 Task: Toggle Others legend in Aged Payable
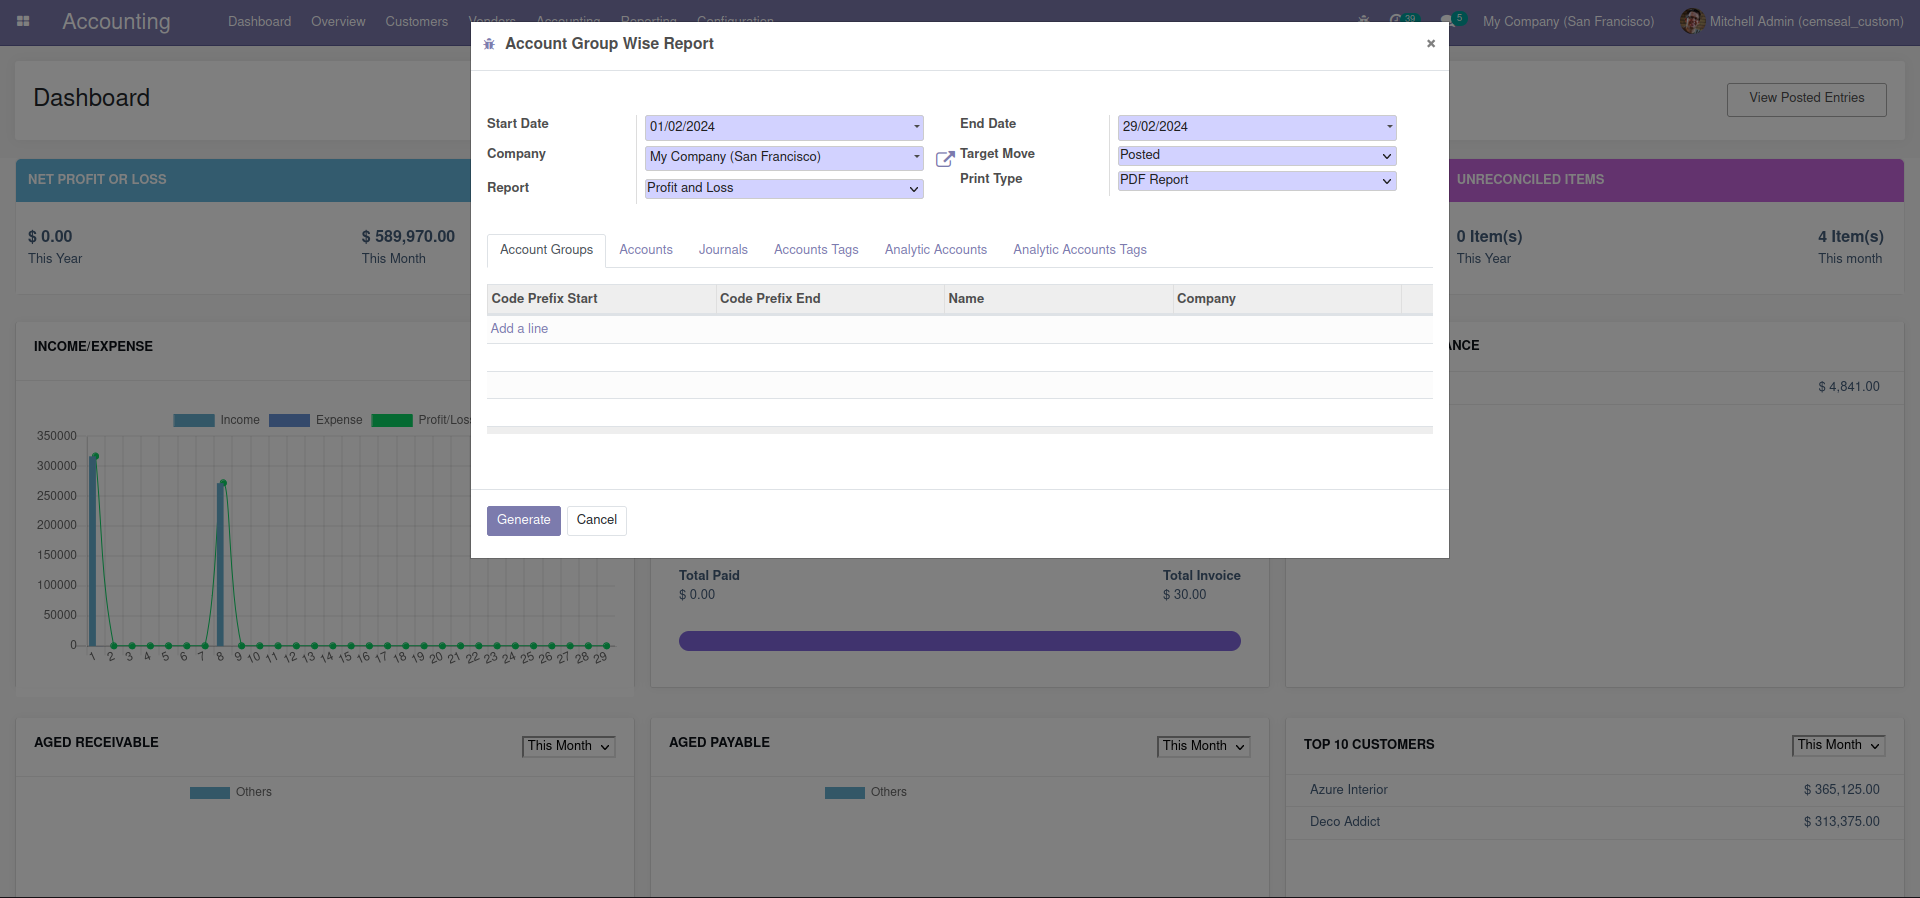[866, 792]
